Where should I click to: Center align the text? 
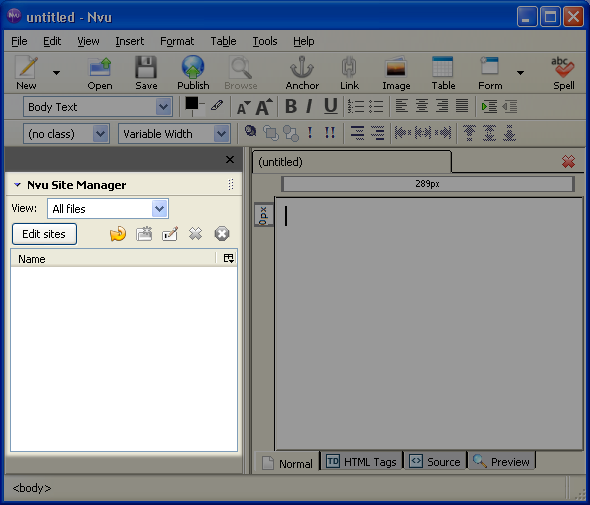pos(422,106)
